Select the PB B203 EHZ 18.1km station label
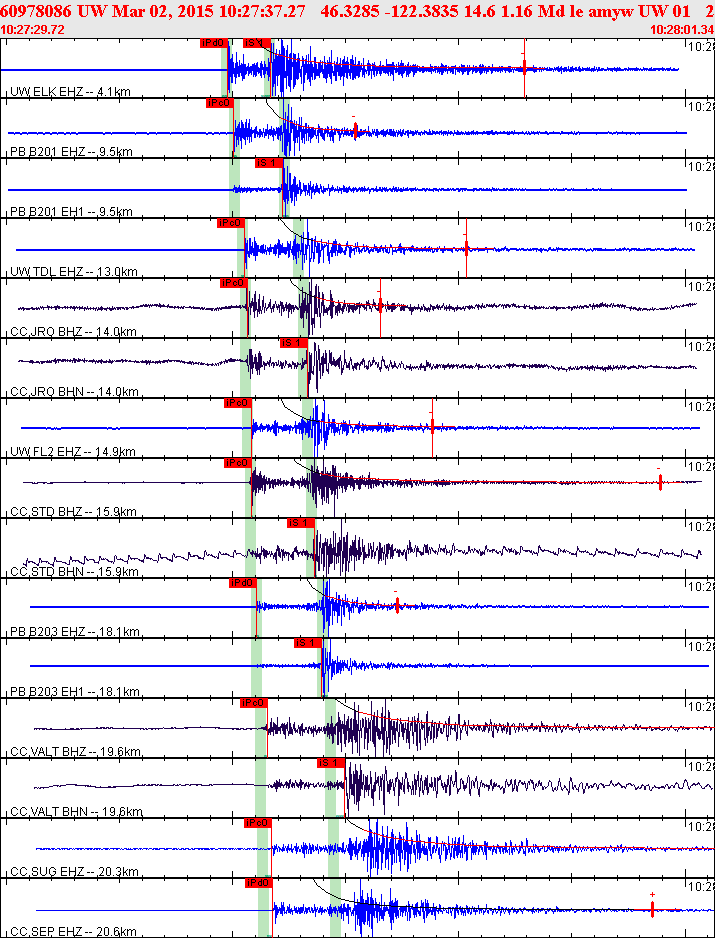 pos(75,632)
